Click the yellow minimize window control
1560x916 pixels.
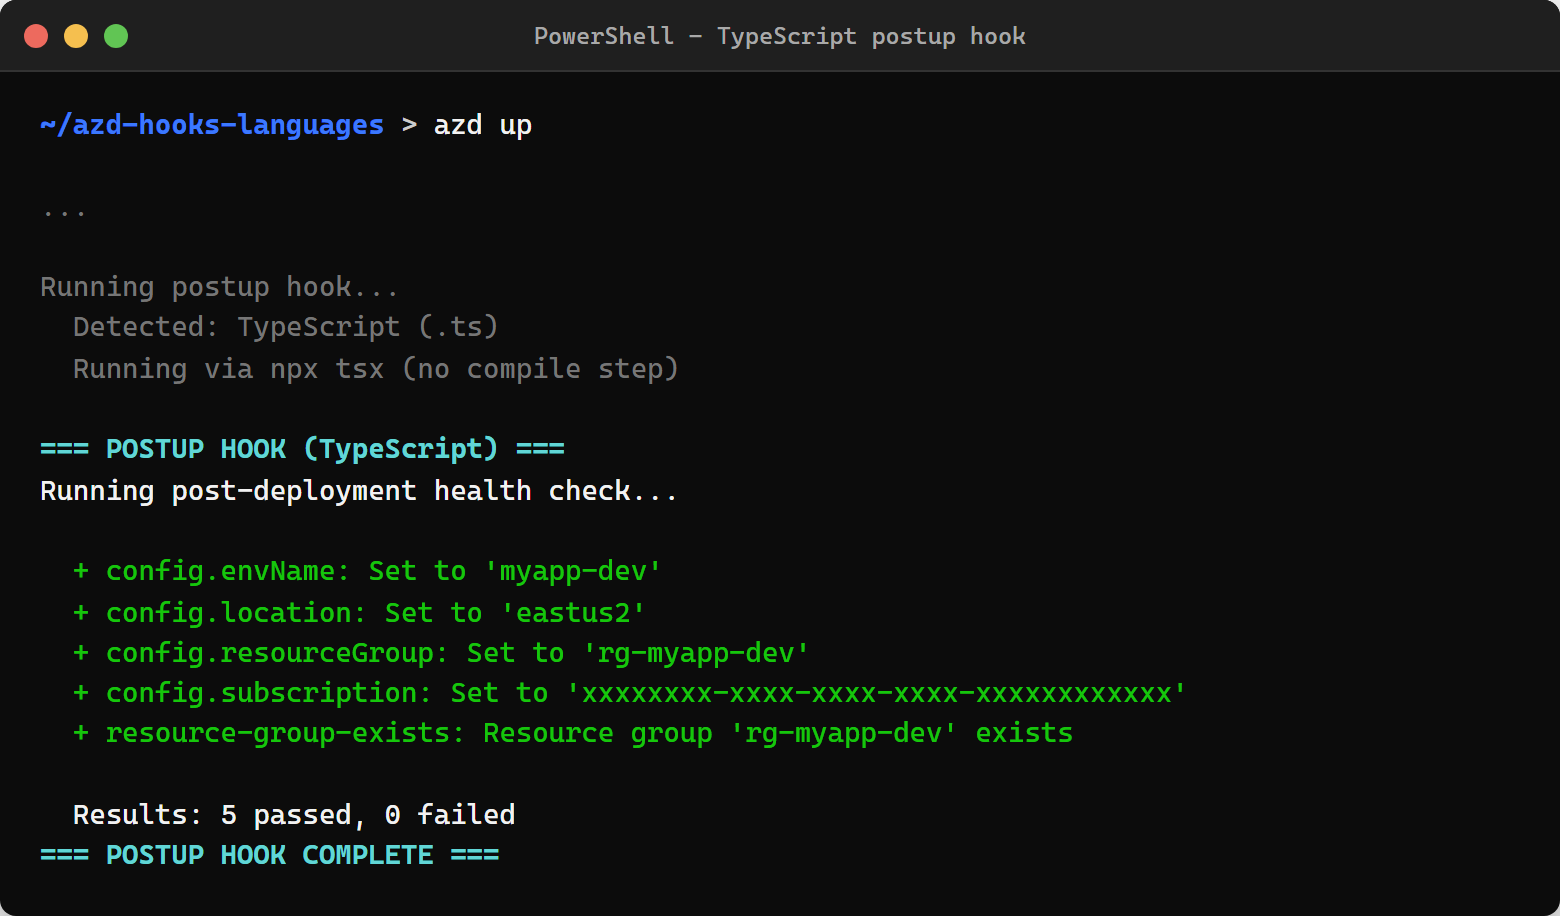coord(76,35)
